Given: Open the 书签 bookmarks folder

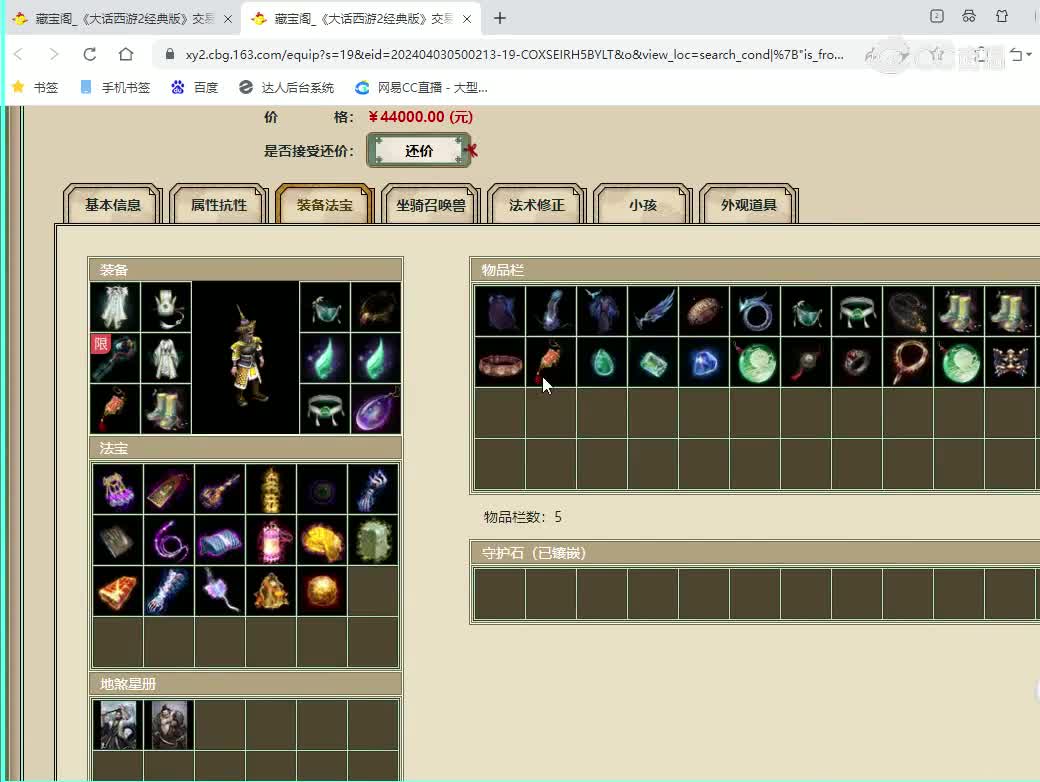Looking at the screenshot, I should 36,88.
